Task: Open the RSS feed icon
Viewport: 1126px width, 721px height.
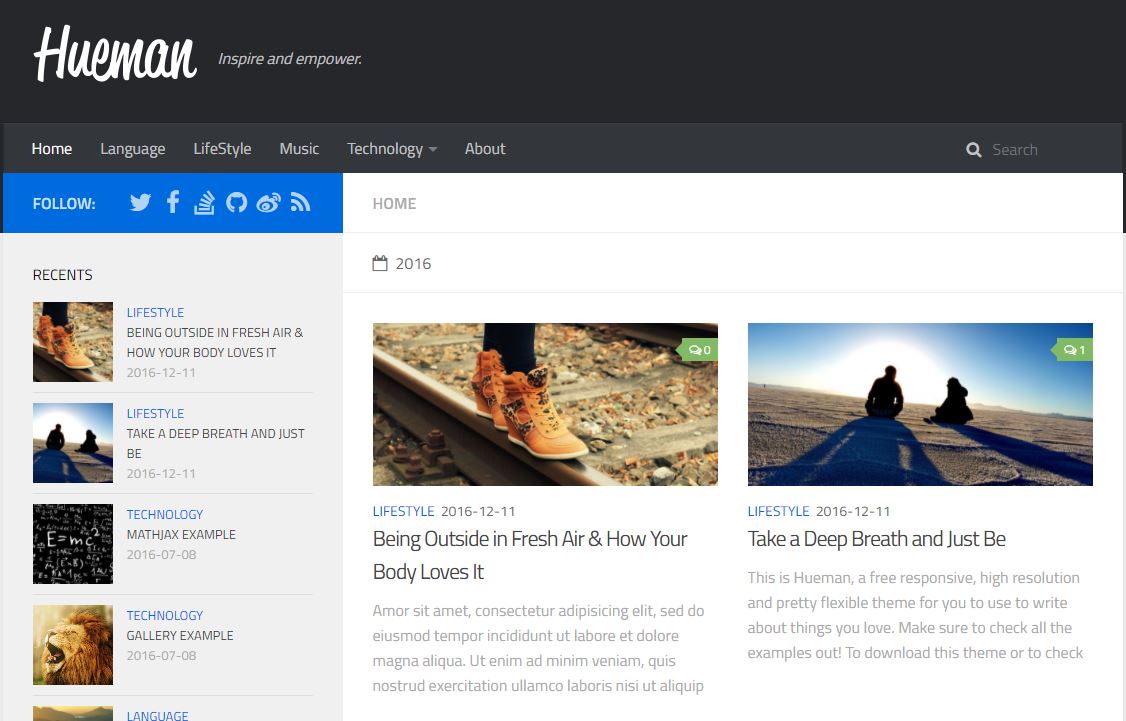Action: 300,203
